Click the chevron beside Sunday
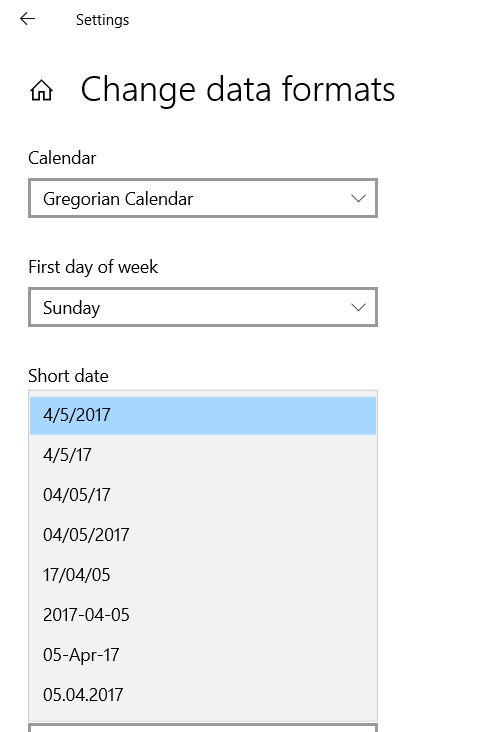This screenshot has height=732, width=493. click(358, 307)
